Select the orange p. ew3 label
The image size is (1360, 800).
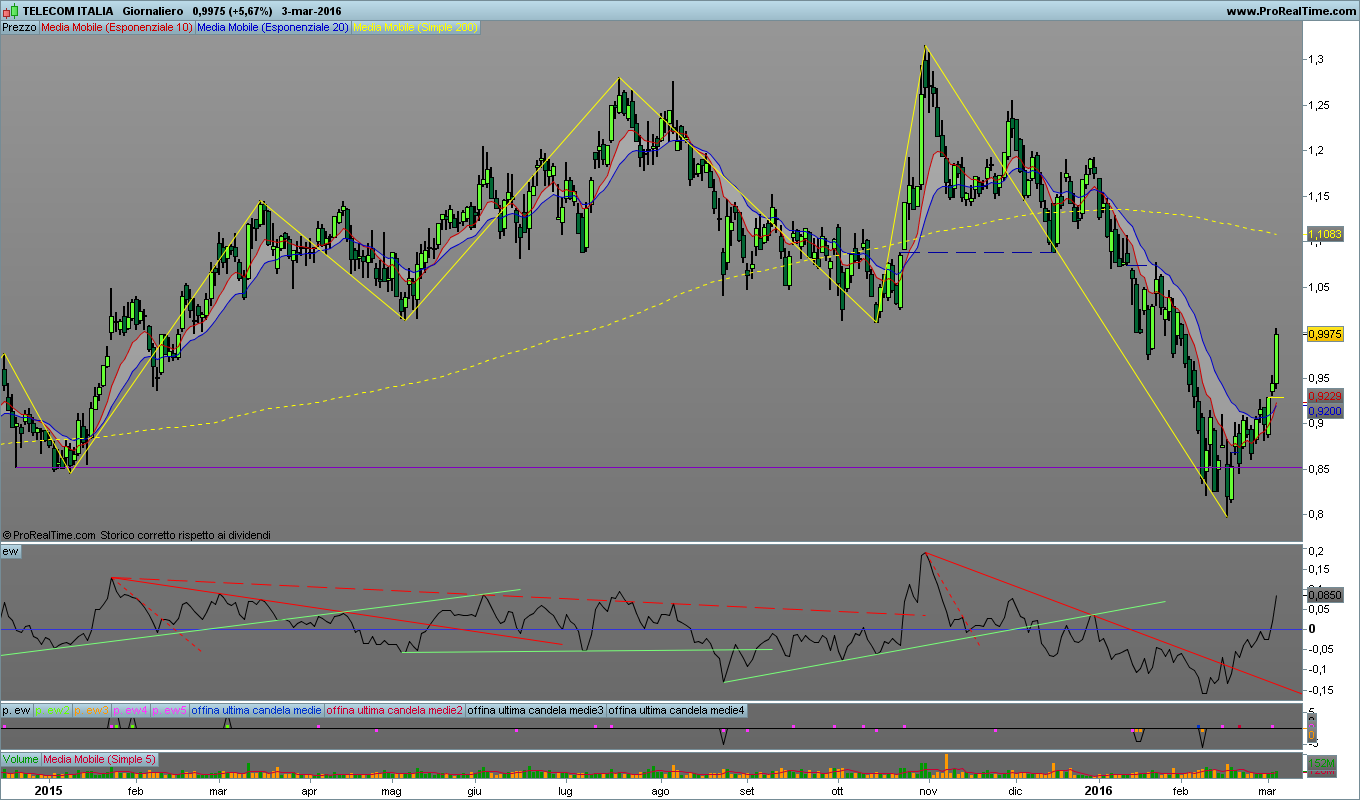(92, 710)
